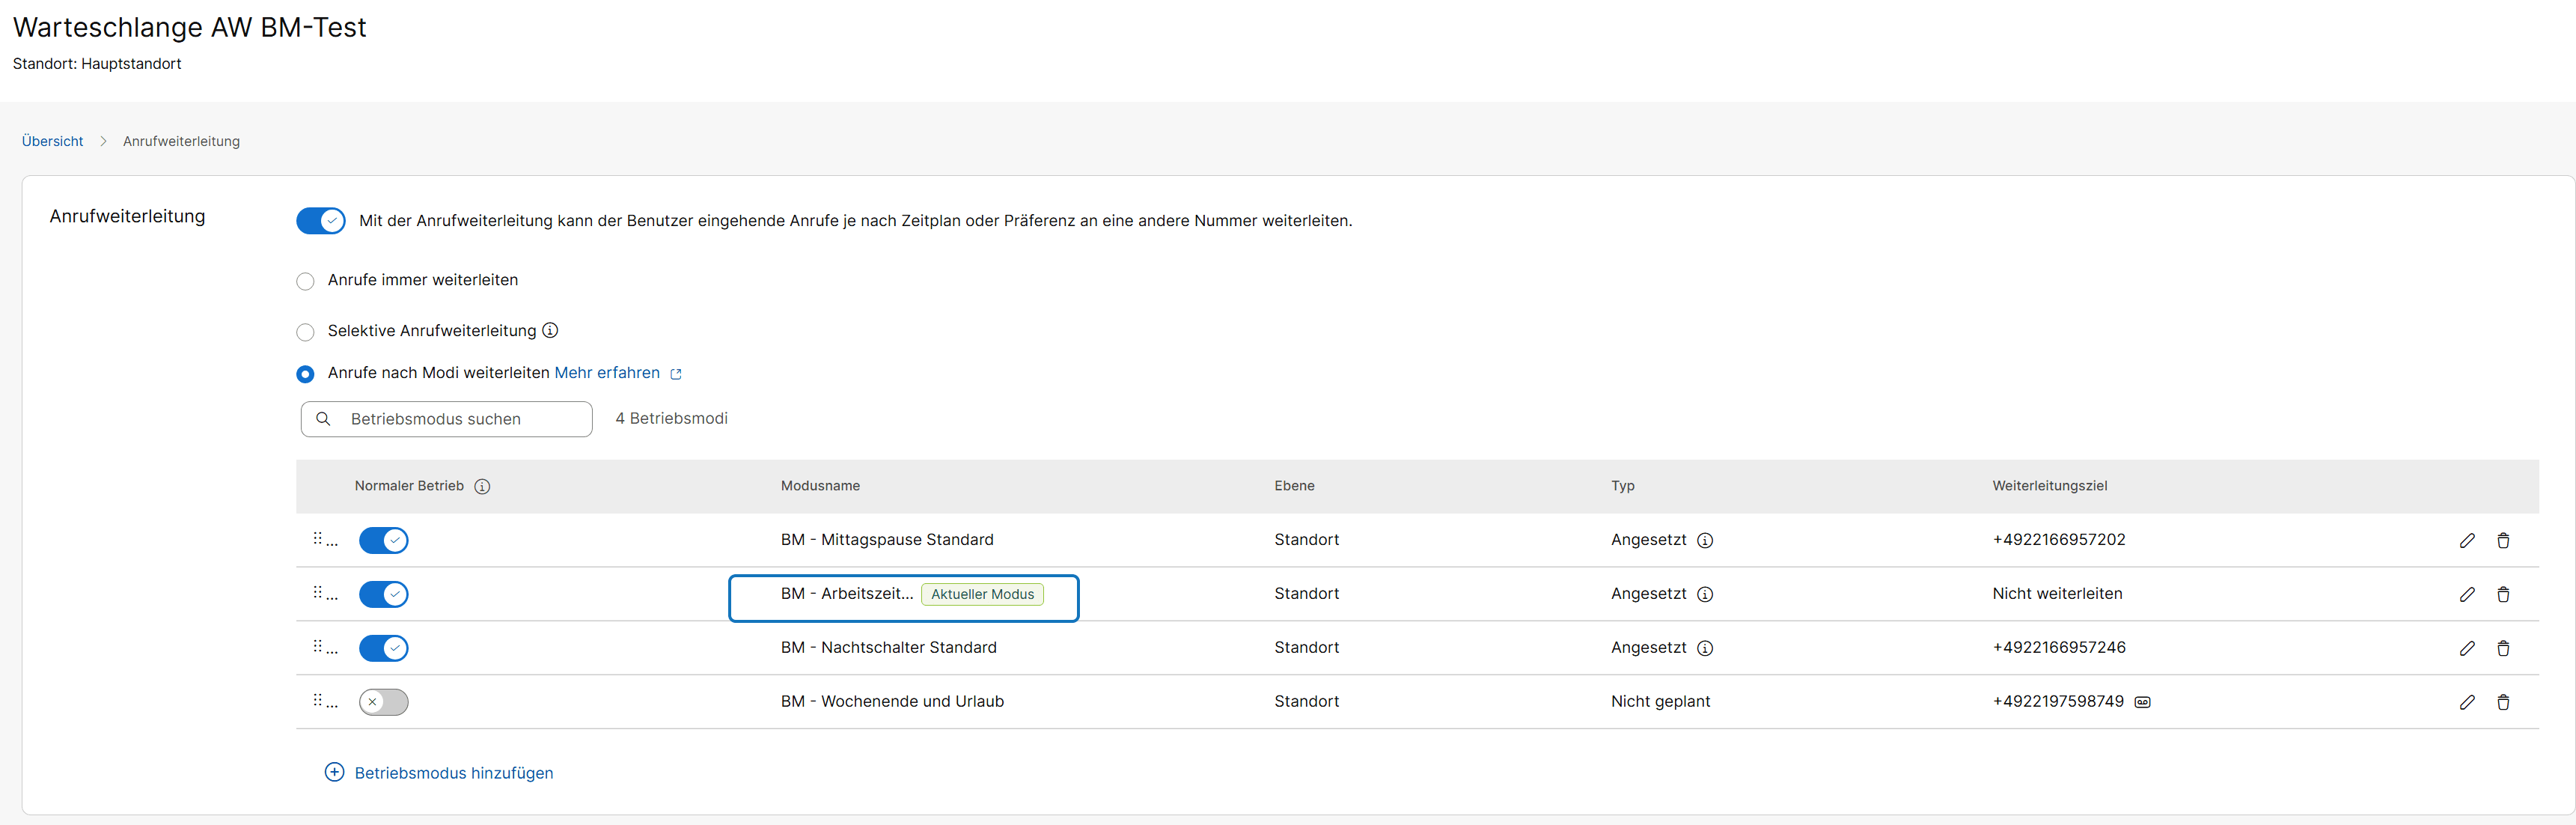Image resolution: width=2576 pixels, height=825 pixels.
Task: Select Anrufe immer weiterleiten option
Action: [x=305, y=281]
